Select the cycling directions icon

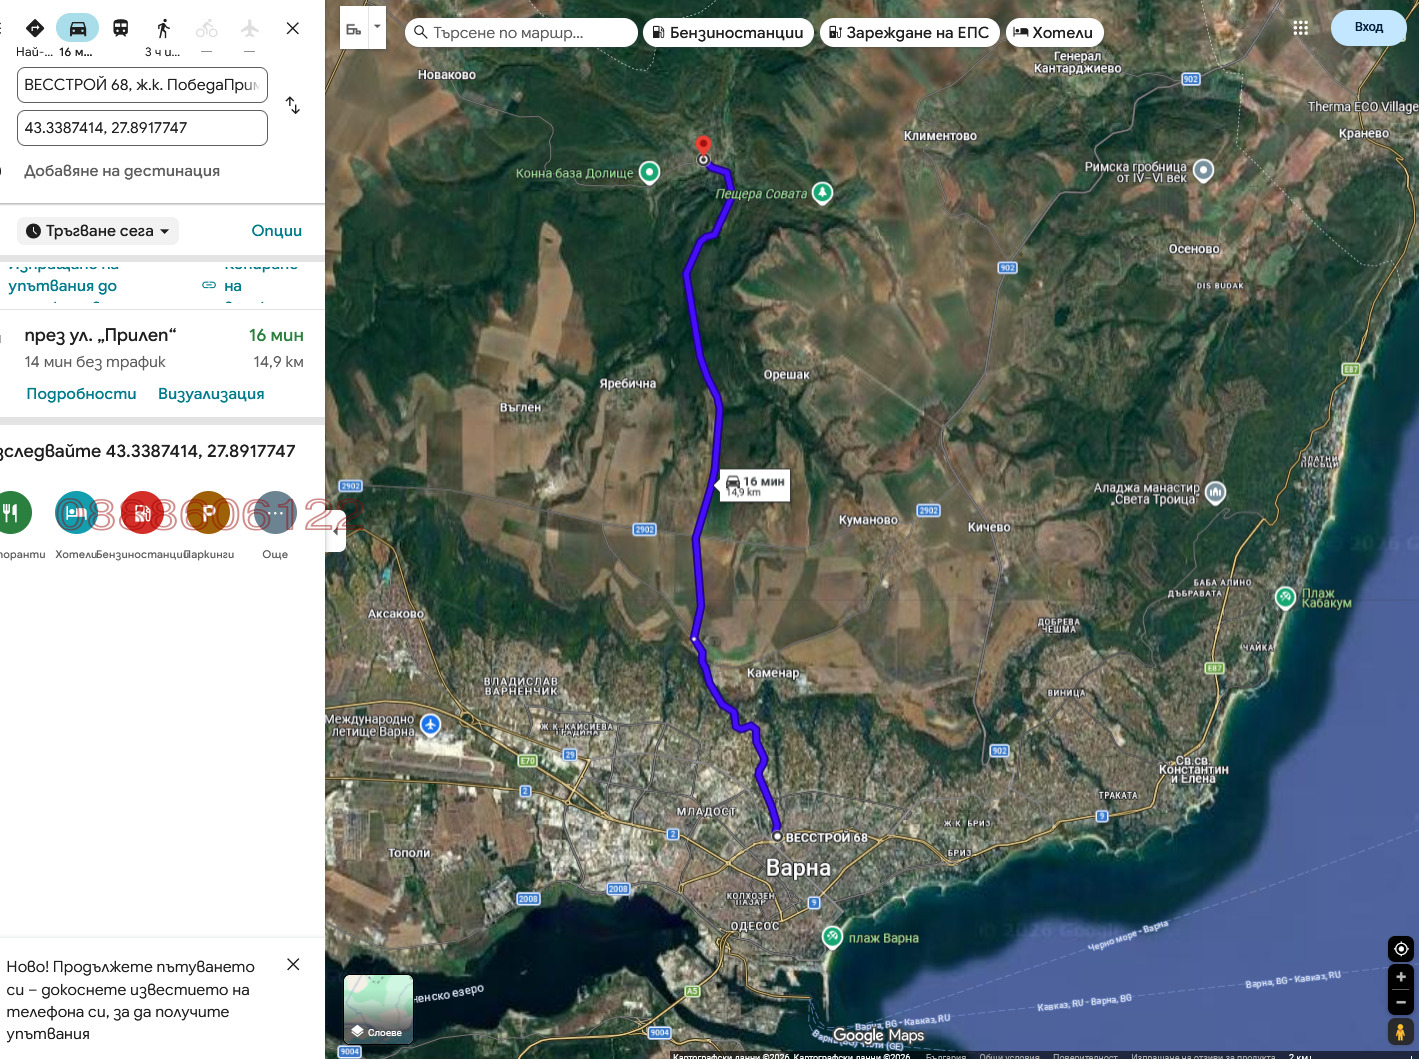pos(205,28)
